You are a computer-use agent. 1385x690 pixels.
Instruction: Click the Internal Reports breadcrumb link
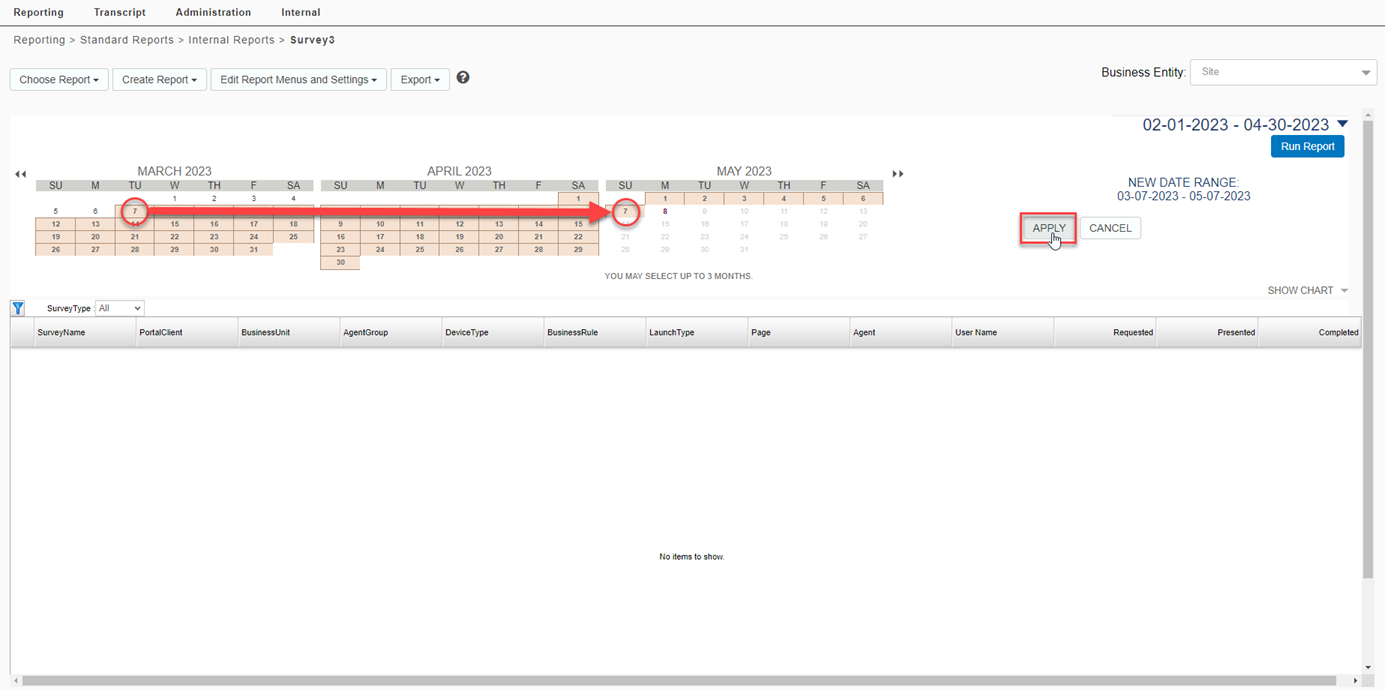(231, 40)
